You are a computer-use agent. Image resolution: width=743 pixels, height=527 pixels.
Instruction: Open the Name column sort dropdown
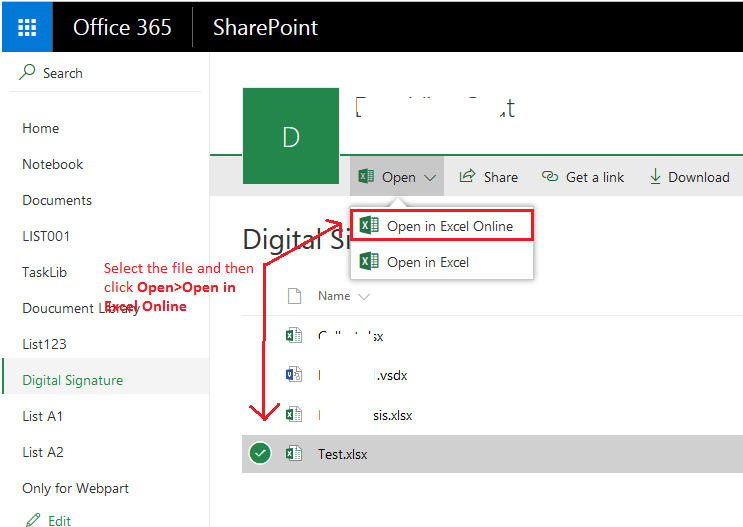[x=364, y=297]
